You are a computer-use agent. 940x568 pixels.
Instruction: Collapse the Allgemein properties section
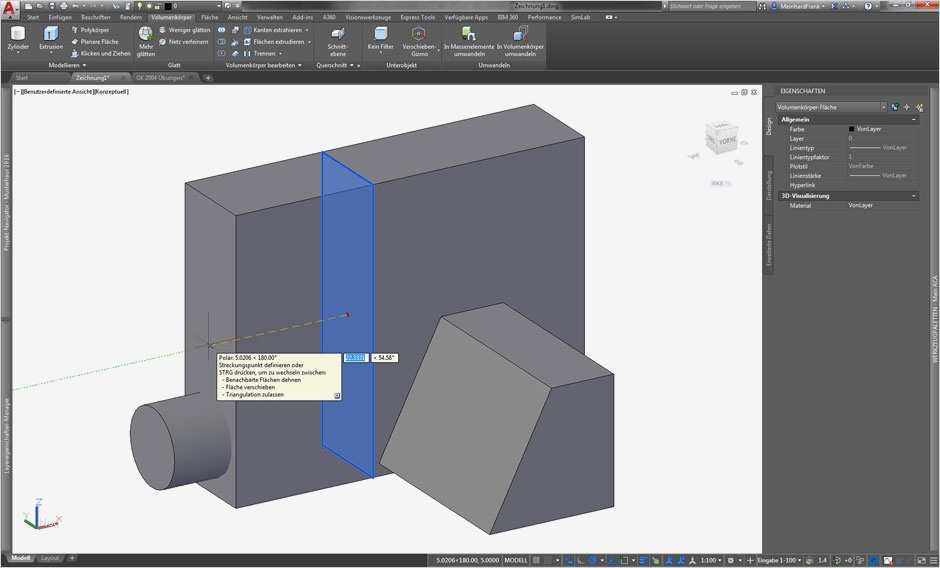coord(914,119)
